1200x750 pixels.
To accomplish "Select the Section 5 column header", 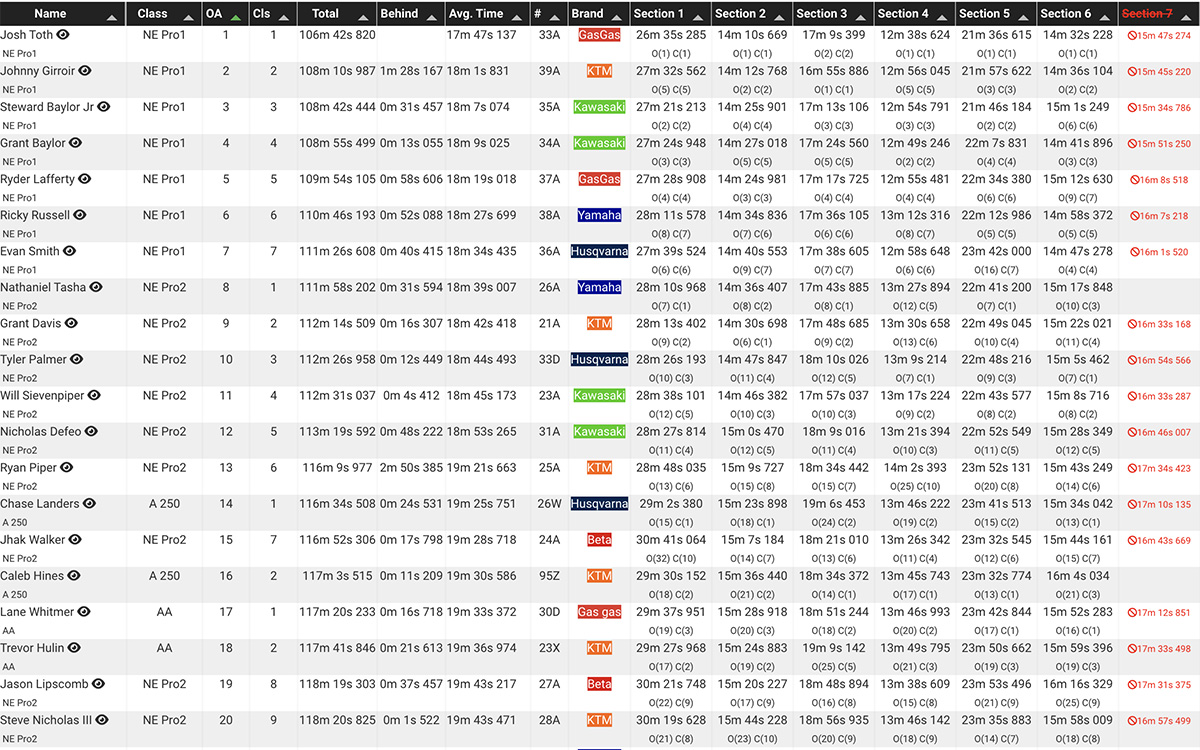I will click(996, 13).
